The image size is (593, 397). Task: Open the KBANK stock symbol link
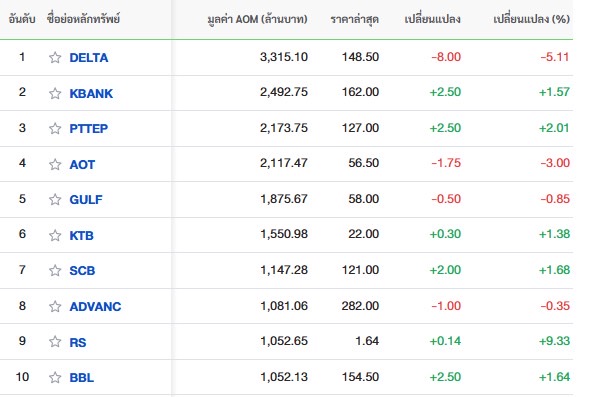pyautogui.click(x=91, y=93)
